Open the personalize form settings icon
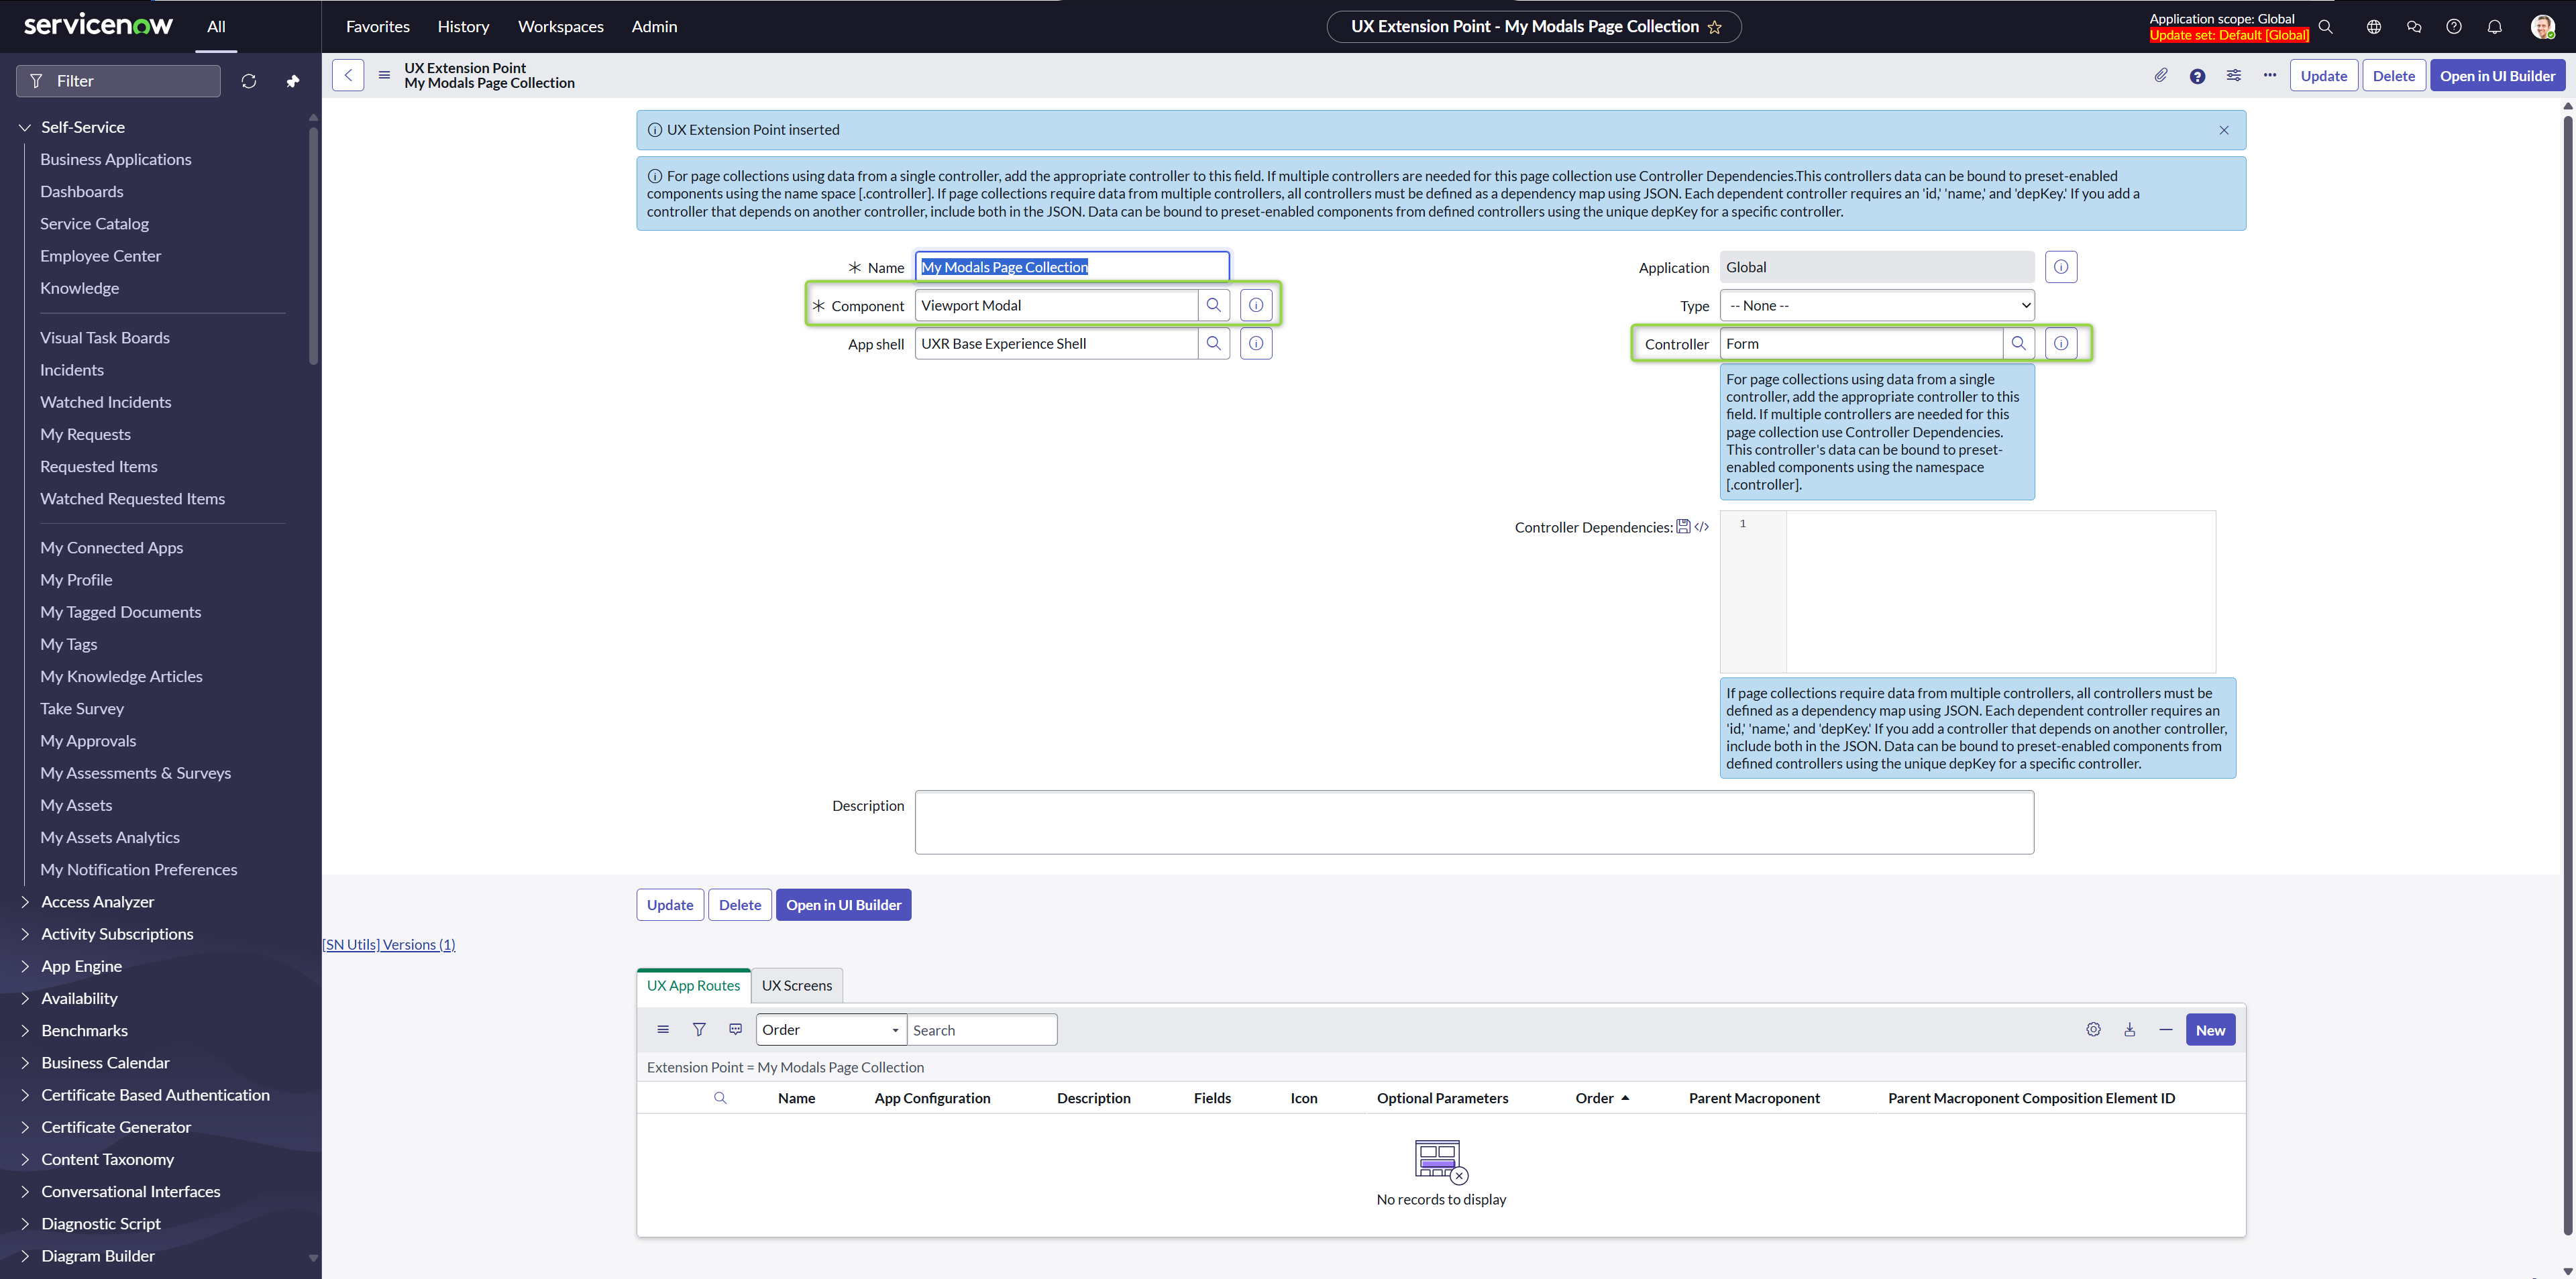The height and width of the screenshot is (1279, 2576). tap(2233, 75)
